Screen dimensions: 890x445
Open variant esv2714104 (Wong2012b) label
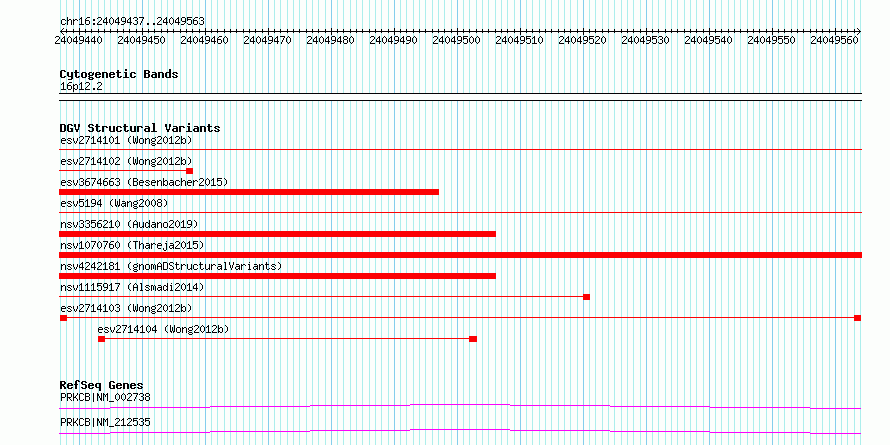pos(163,329)
